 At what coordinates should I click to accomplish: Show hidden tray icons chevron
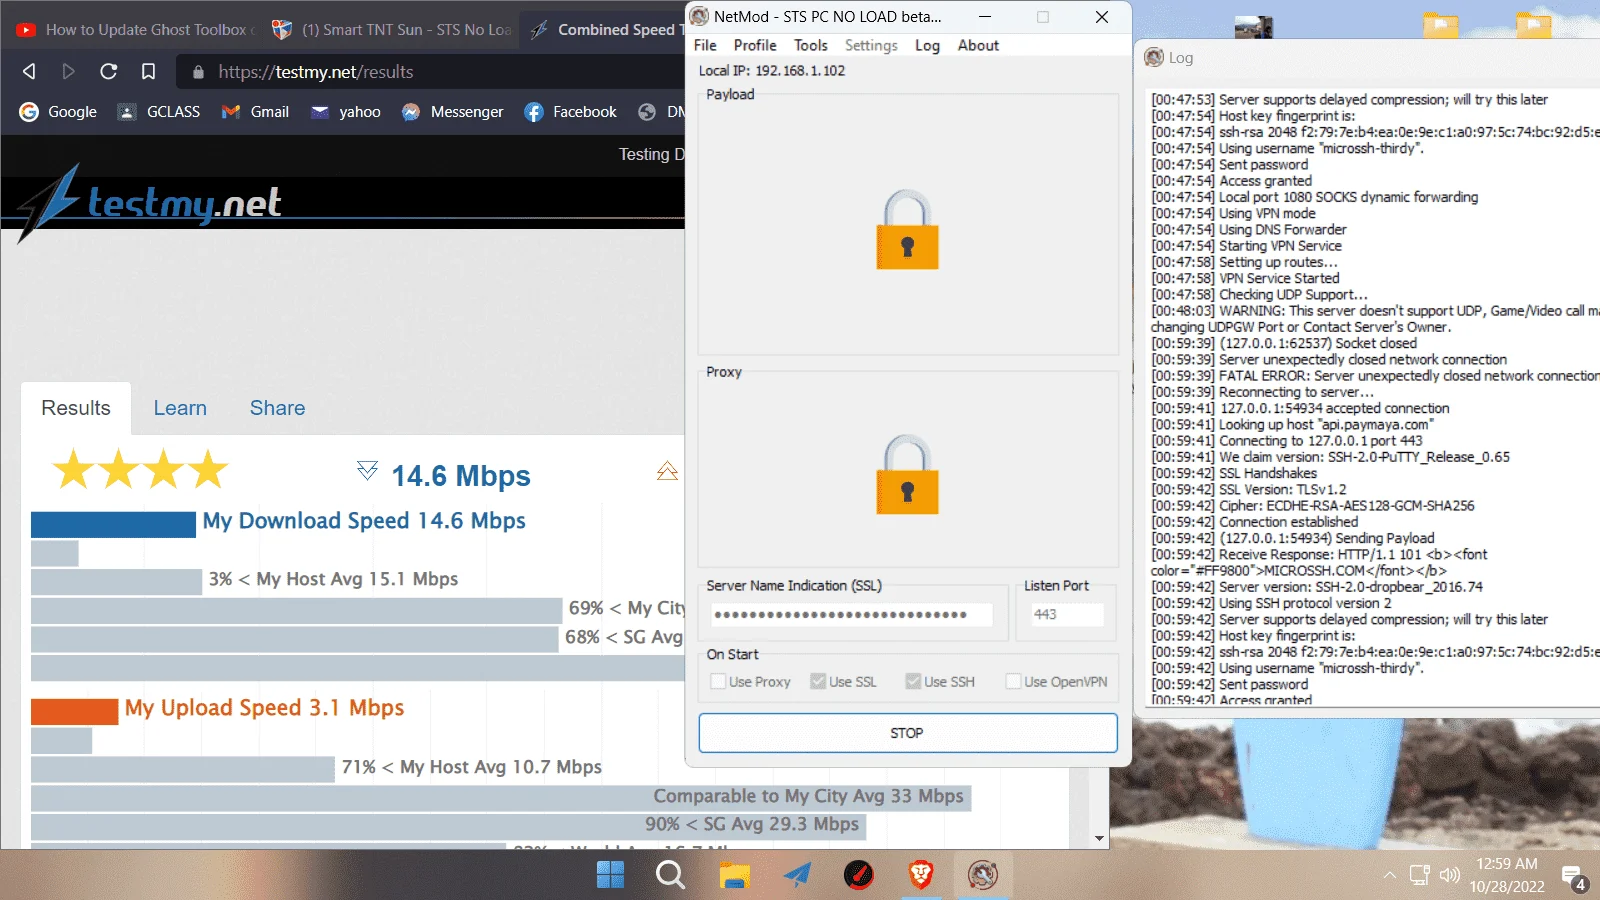click(1389, 875)
